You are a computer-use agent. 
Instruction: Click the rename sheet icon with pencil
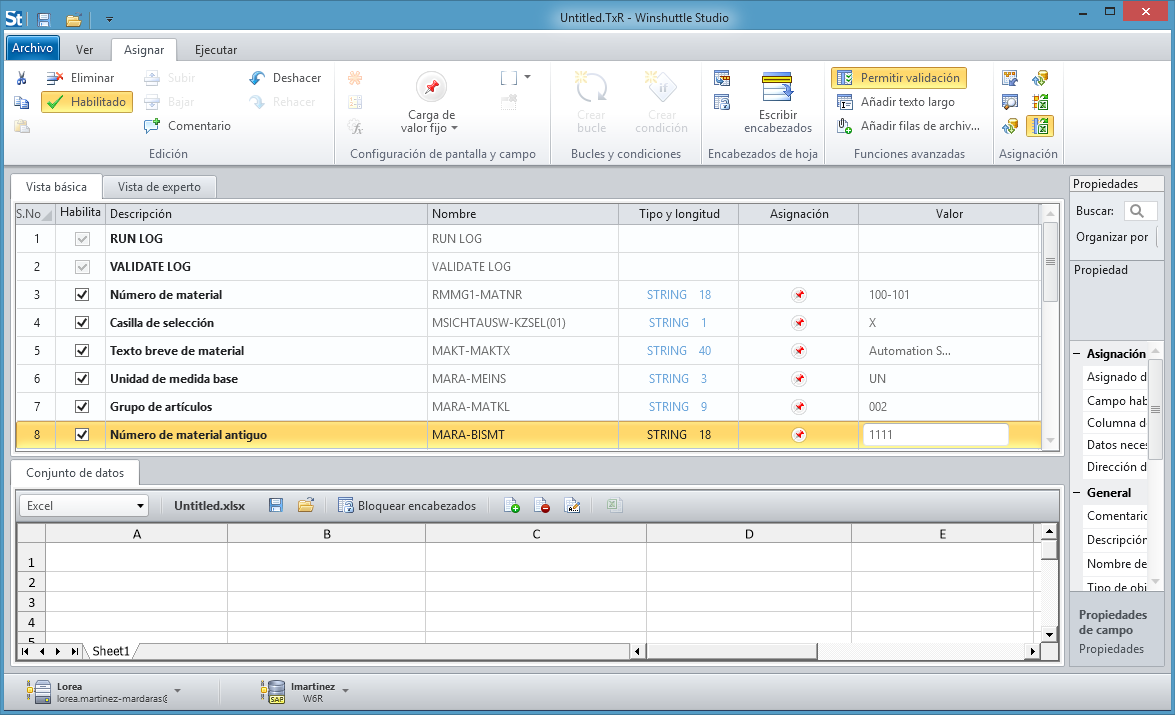(x=573, y=506)
